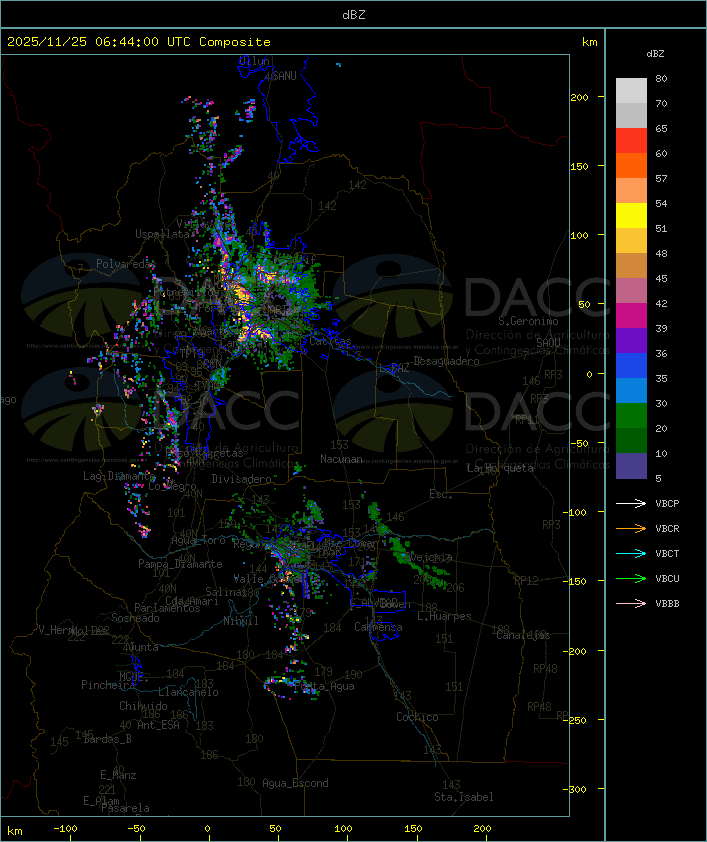Select the light gray 70-80 dBZ swatch
This screenshot has width=707, height=842.
coord(631,90)
